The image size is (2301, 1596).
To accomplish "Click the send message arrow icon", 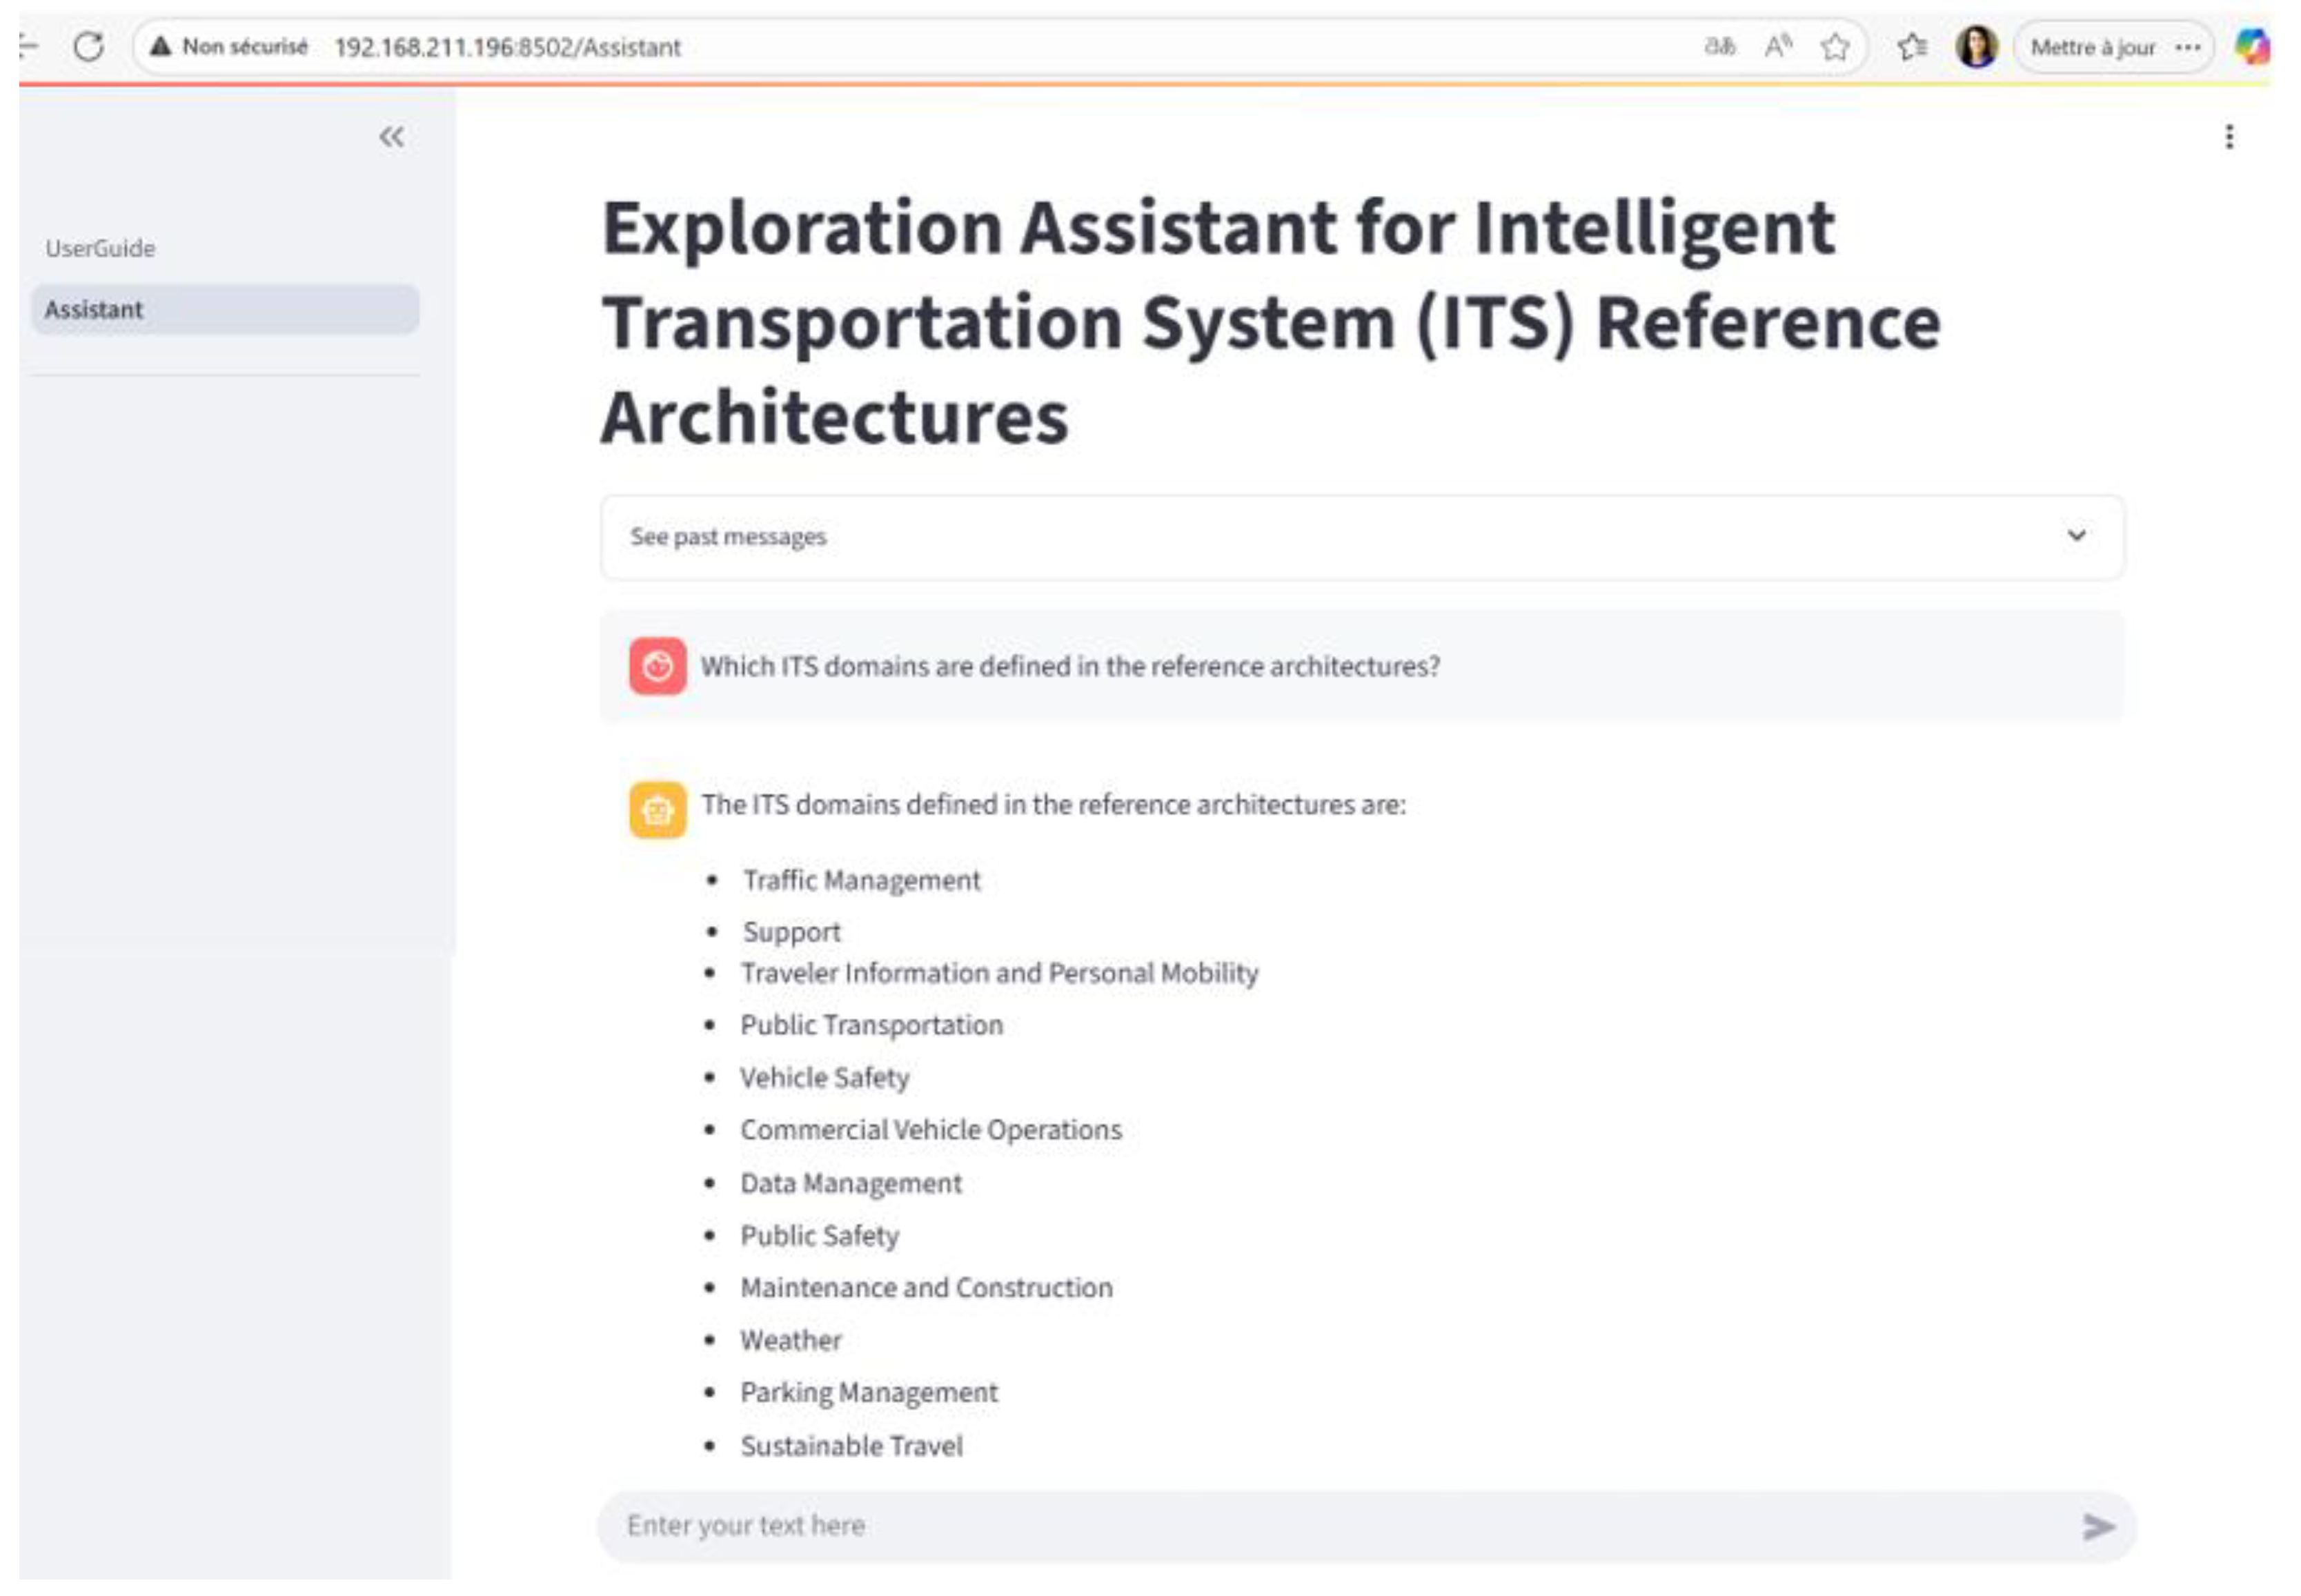I will (x=2097, y=1526).
